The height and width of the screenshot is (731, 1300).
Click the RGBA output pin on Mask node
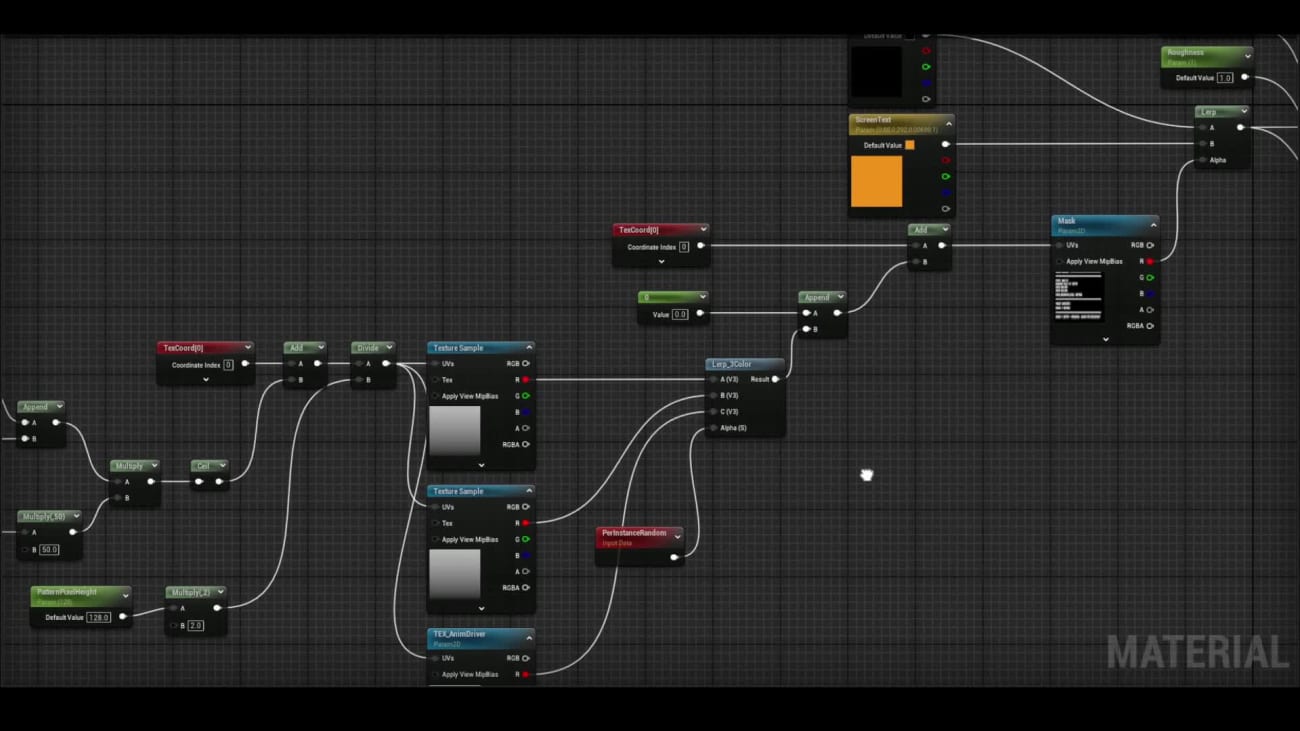pyautogui.click(x=1149, y=326)
